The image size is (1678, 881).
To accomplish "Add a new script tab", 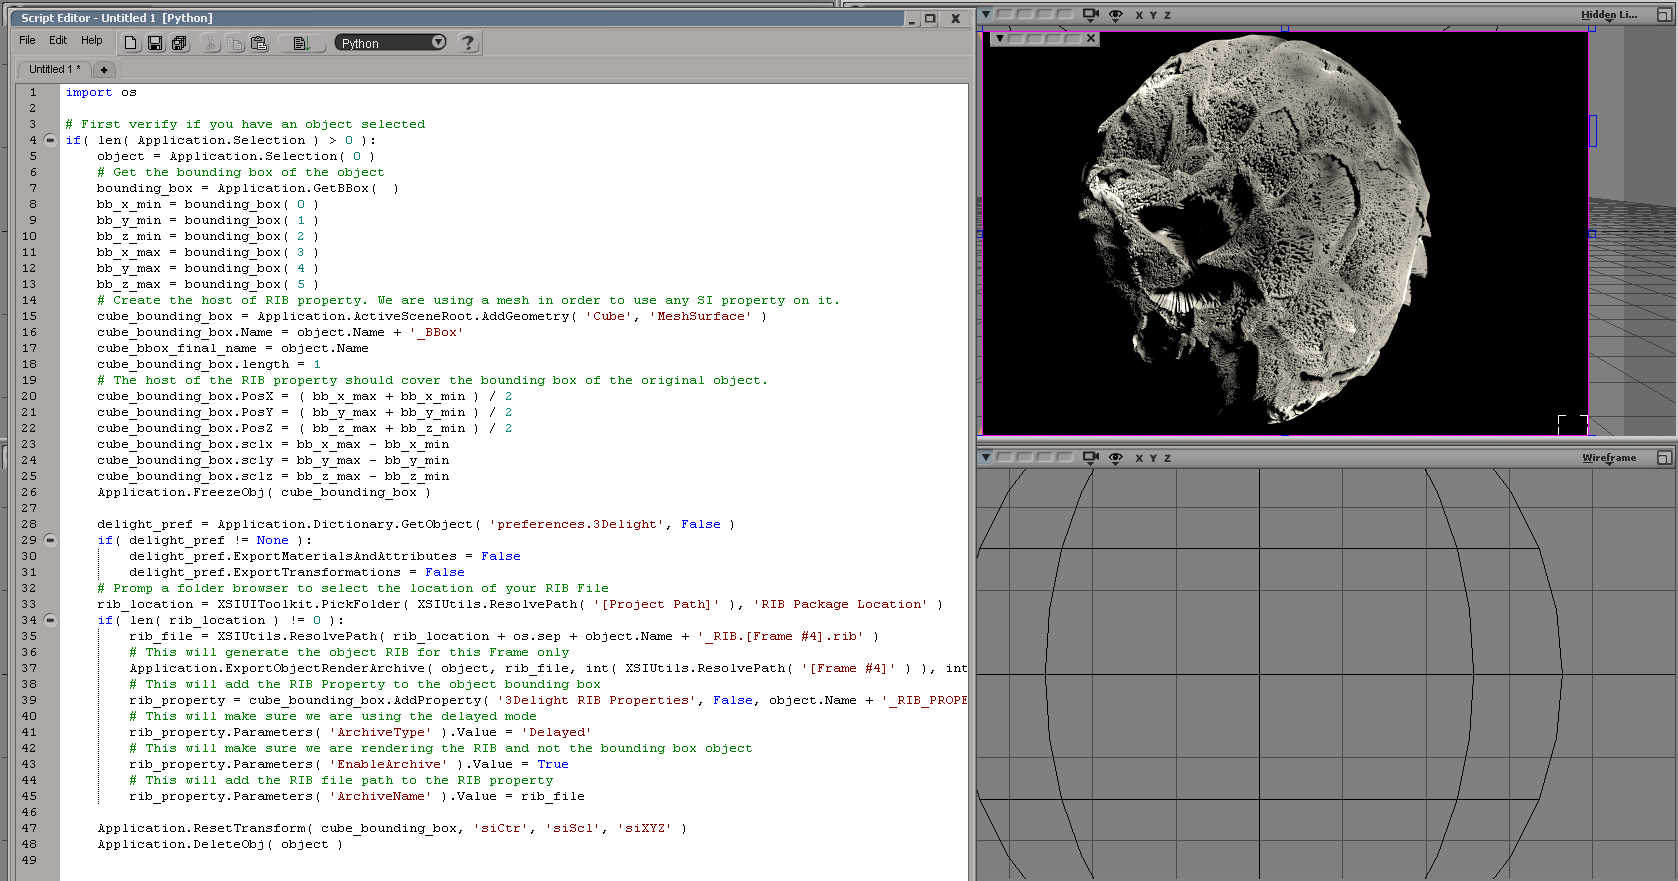I will point(104,70).
